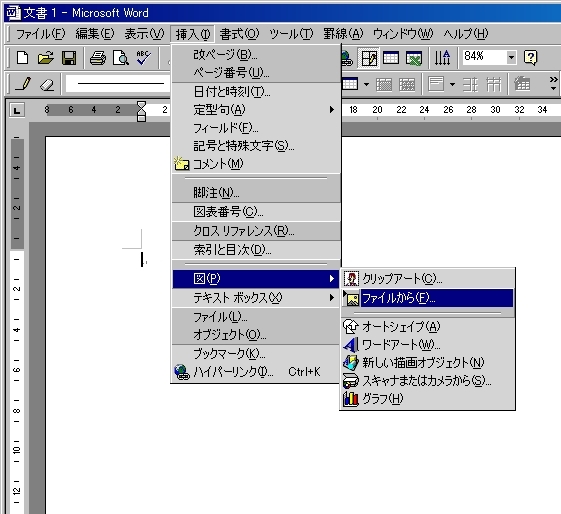Open the 書式(O) menu

pyautogui.click(x=239, y=34)
